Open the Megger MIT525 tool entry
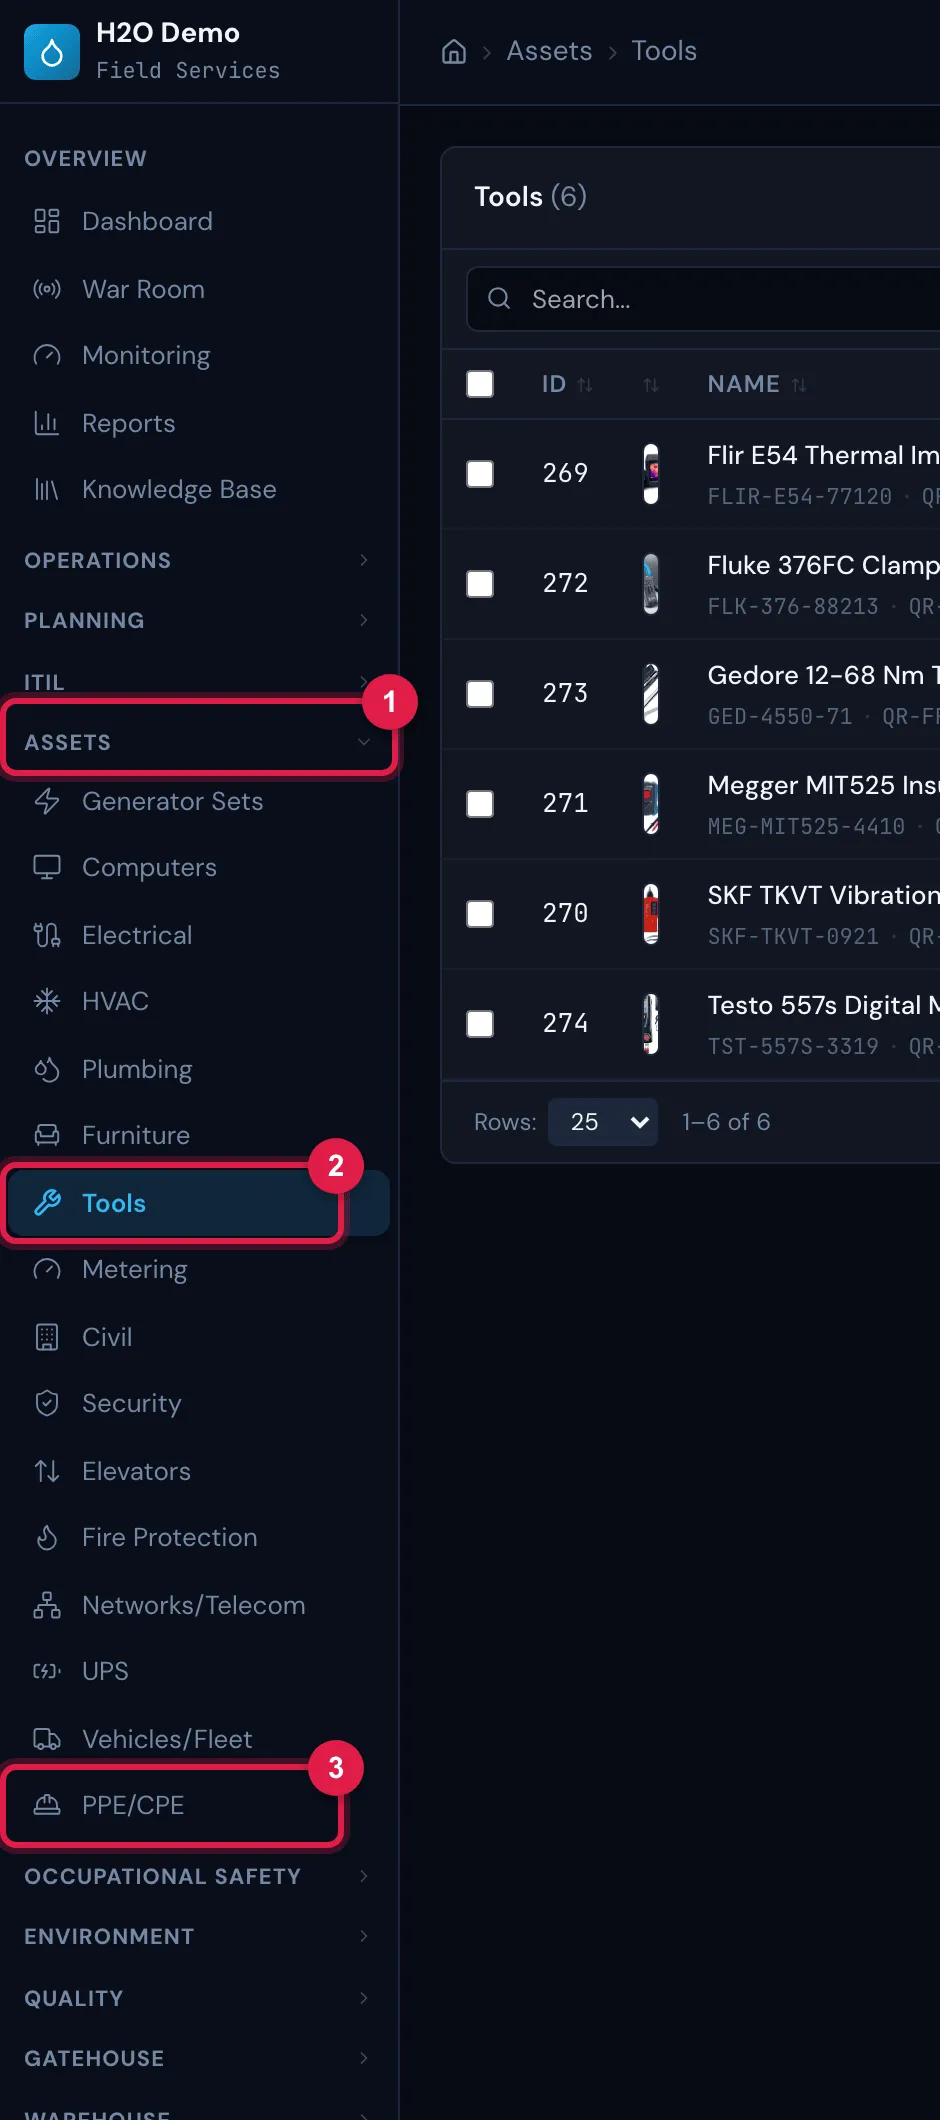940x2120 pixels. point(823,785)
